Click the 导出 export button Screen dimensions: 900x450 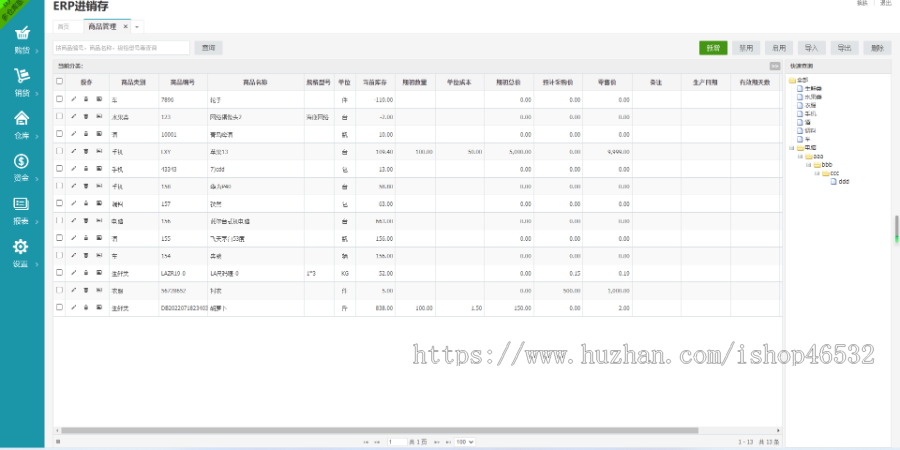[844, 47]
